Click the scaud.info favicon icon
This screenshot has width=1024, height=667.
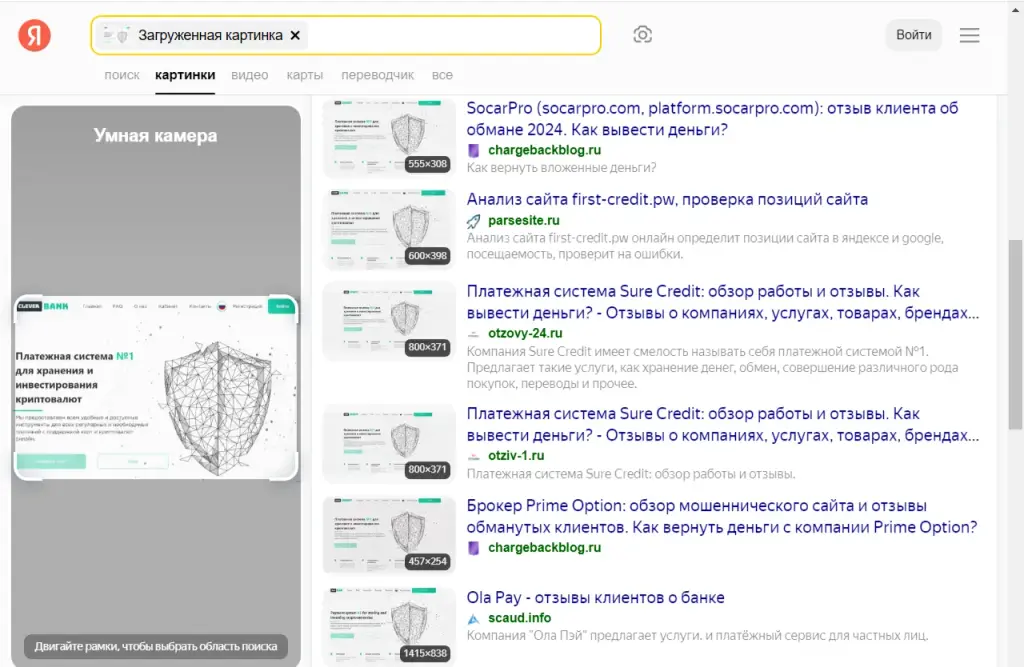point(473,618)
